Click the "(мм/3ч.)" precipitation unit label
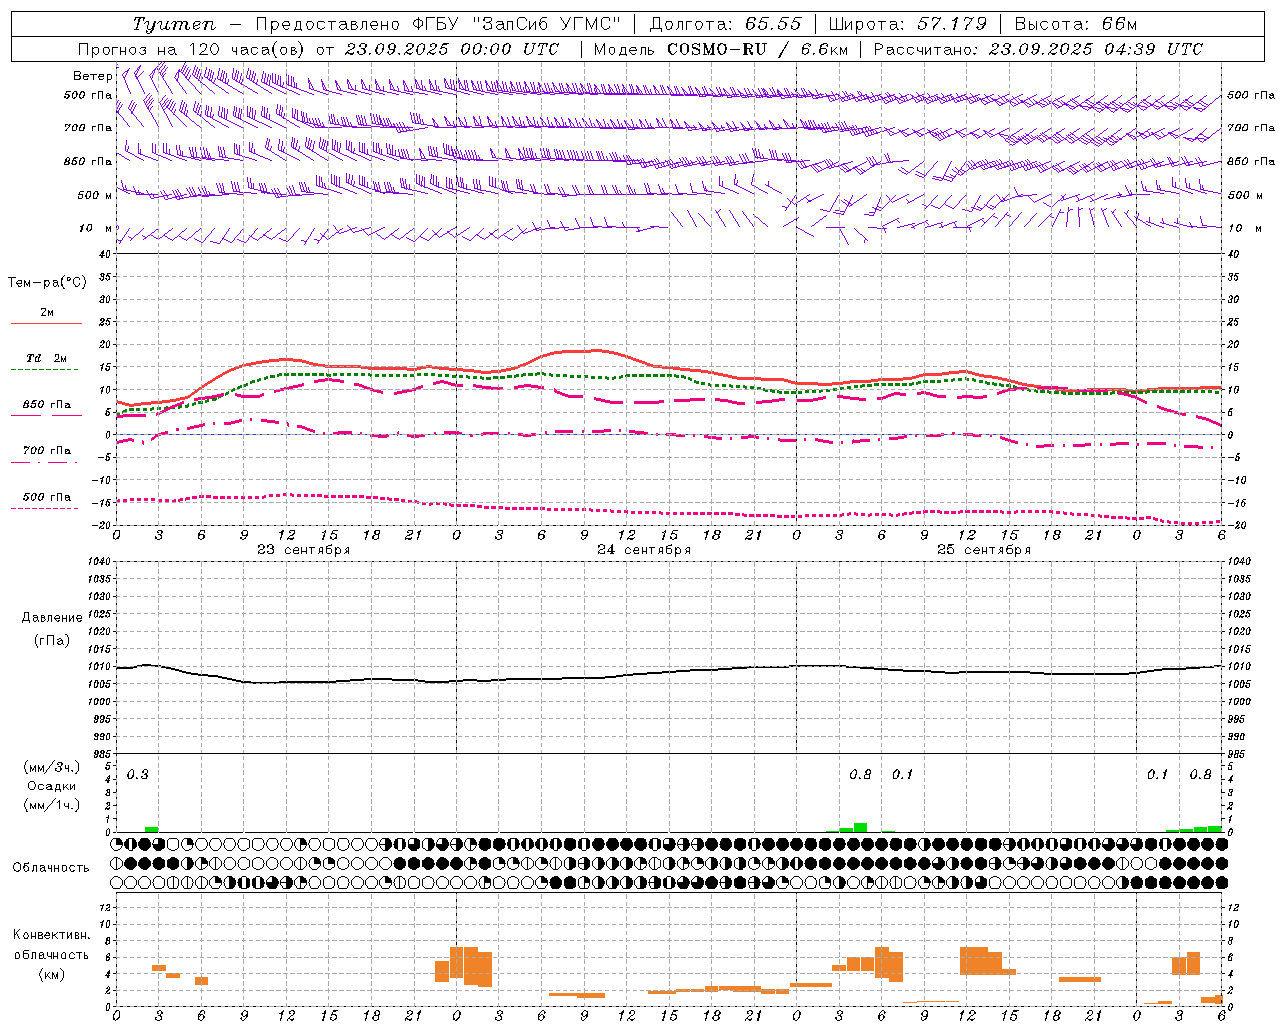 (52, 768)
